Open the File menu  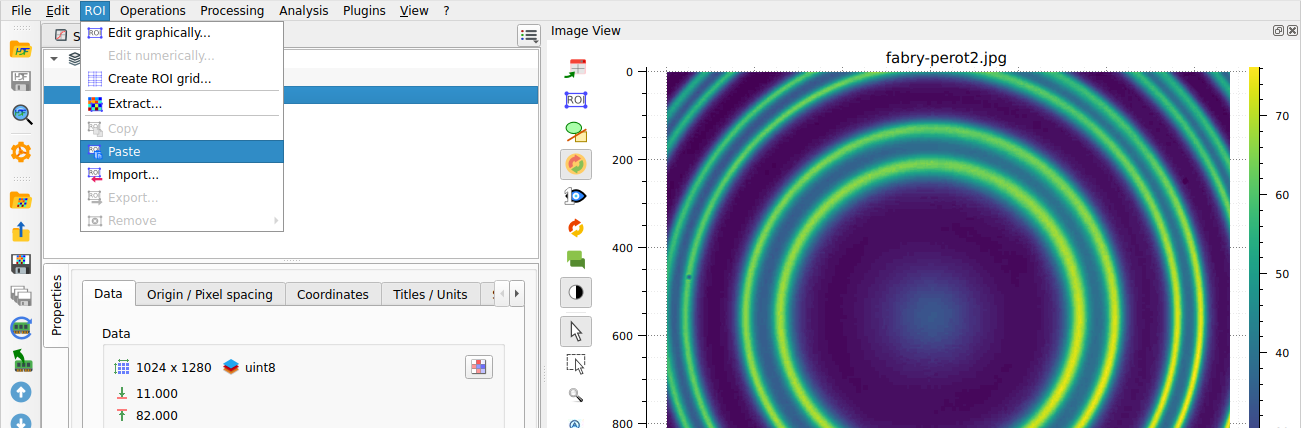(21, 11)
